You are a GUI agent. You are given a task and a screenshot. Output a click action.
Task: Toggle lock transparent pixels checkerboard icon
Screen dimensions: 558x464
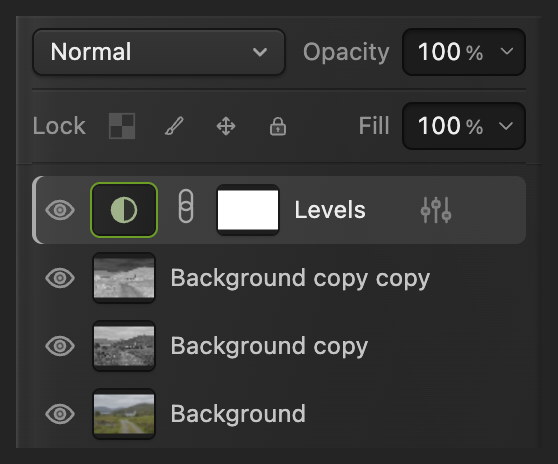pos(122,126)
